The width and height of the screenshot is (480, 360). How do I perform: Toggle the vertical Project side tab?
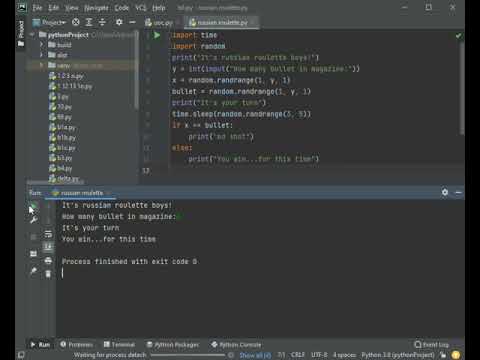(x=21, y=33)
